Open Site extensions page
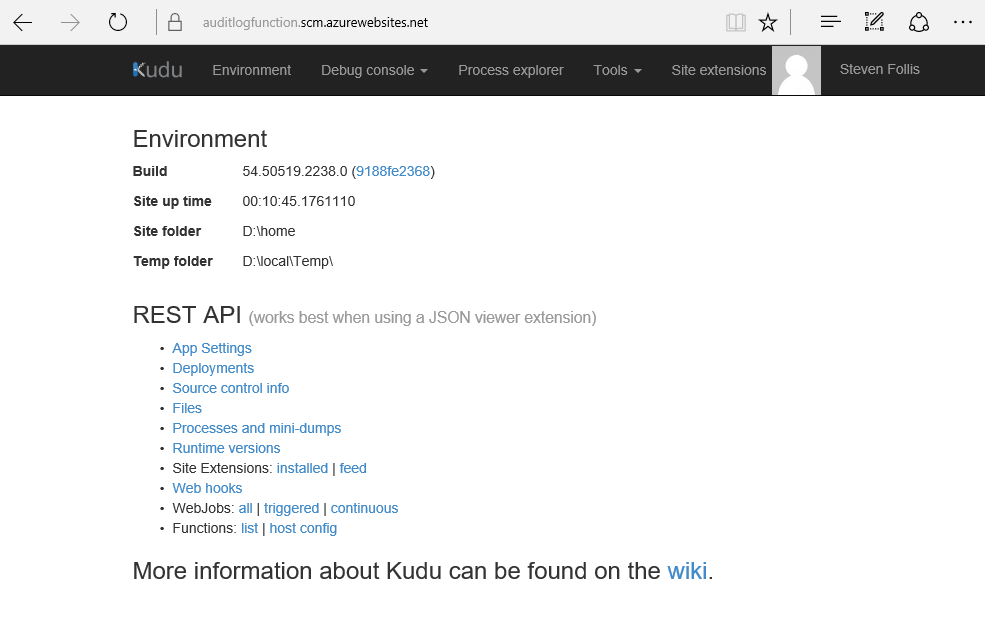Screen dimensions: 985x640 point(719,70)
